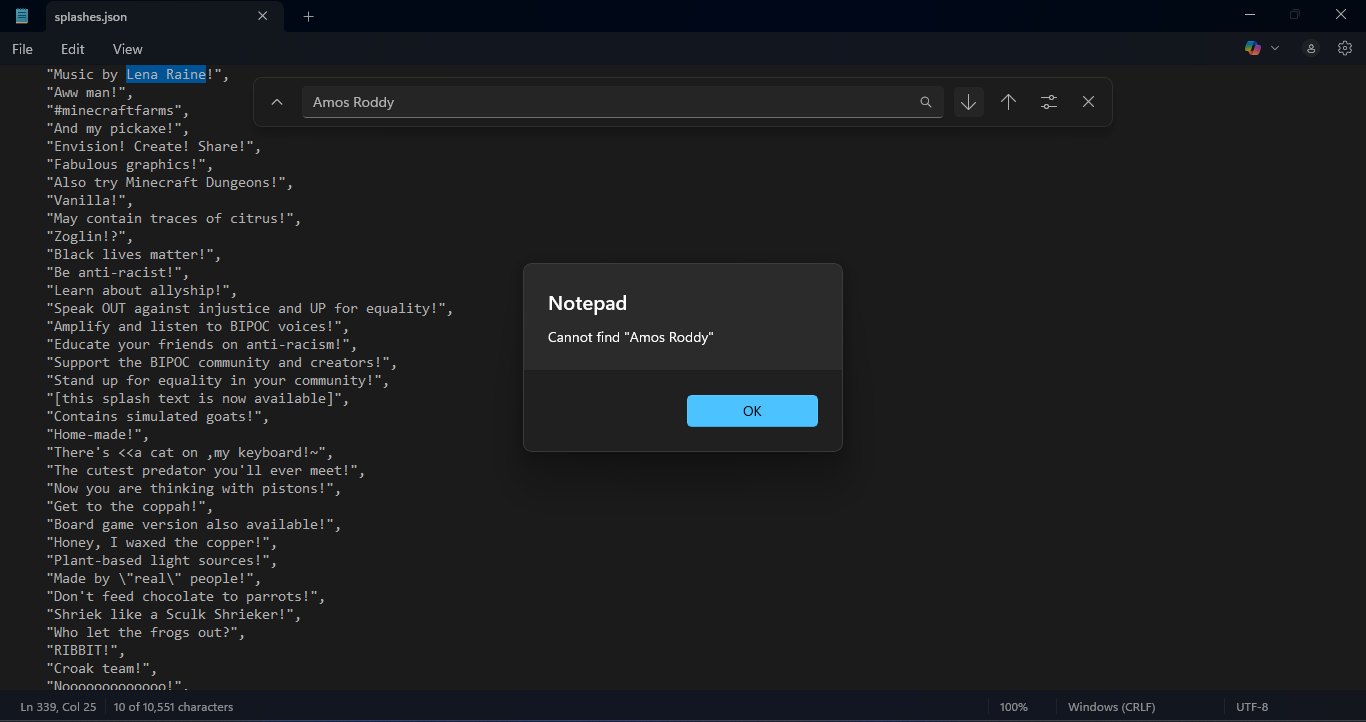
Task: Open the Copilot dropdown arrow
Action: 1275,48
